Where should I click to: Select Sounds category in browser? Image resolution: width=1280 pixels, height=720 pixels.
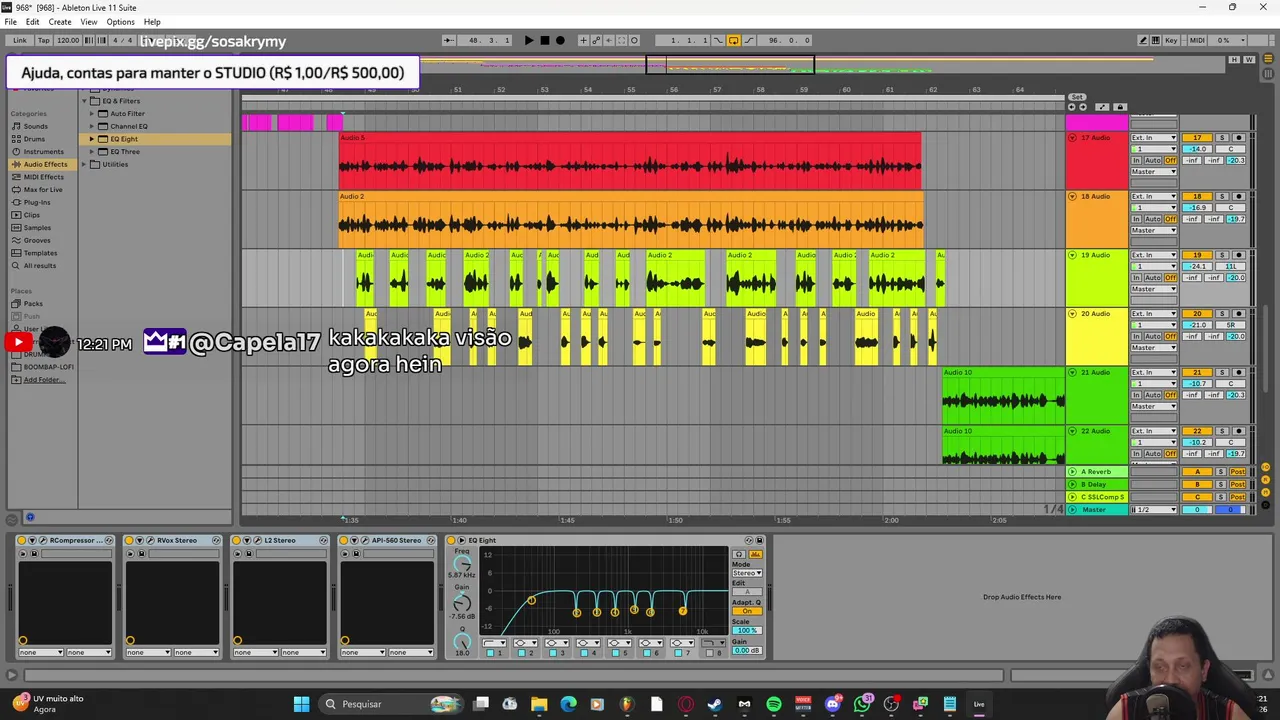pyautogui.click(x=35, y=126)
